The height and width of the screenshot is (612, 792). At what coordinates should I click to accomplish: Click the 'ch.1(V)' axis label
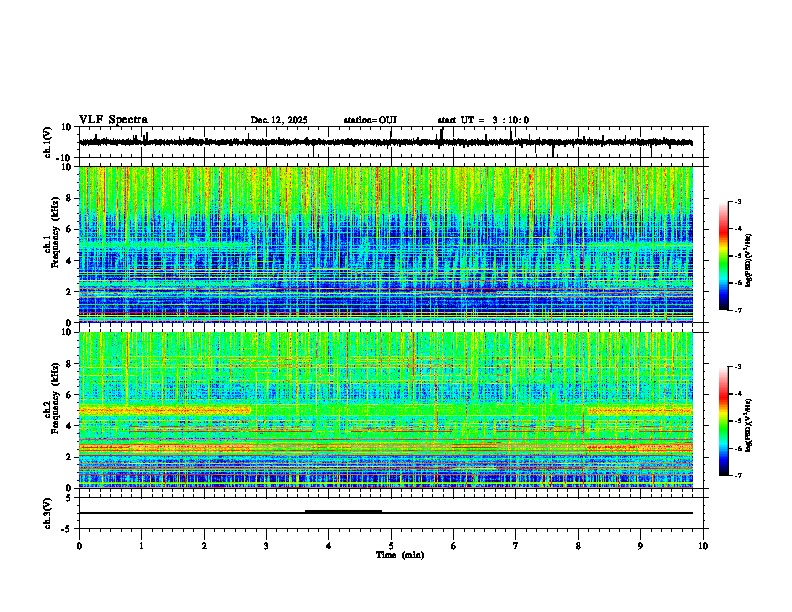48,142
